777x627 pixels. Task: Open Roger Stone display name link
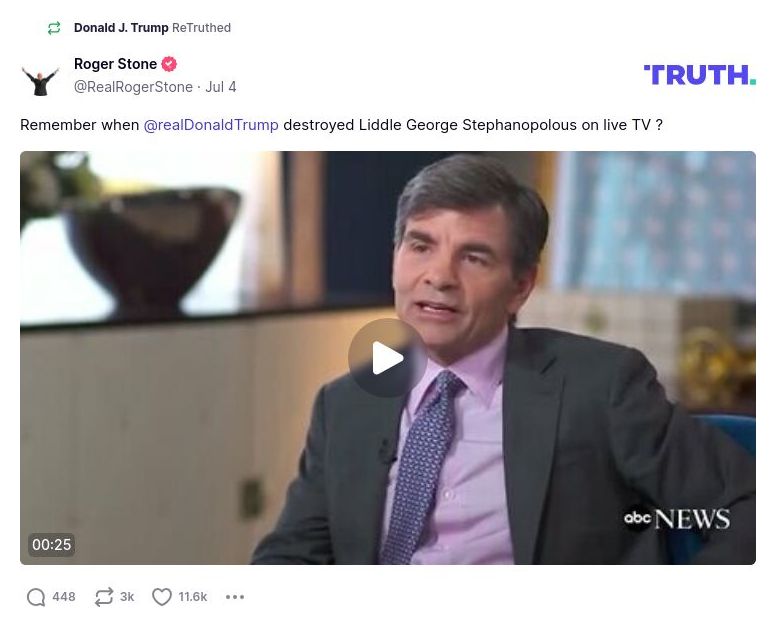115,64
